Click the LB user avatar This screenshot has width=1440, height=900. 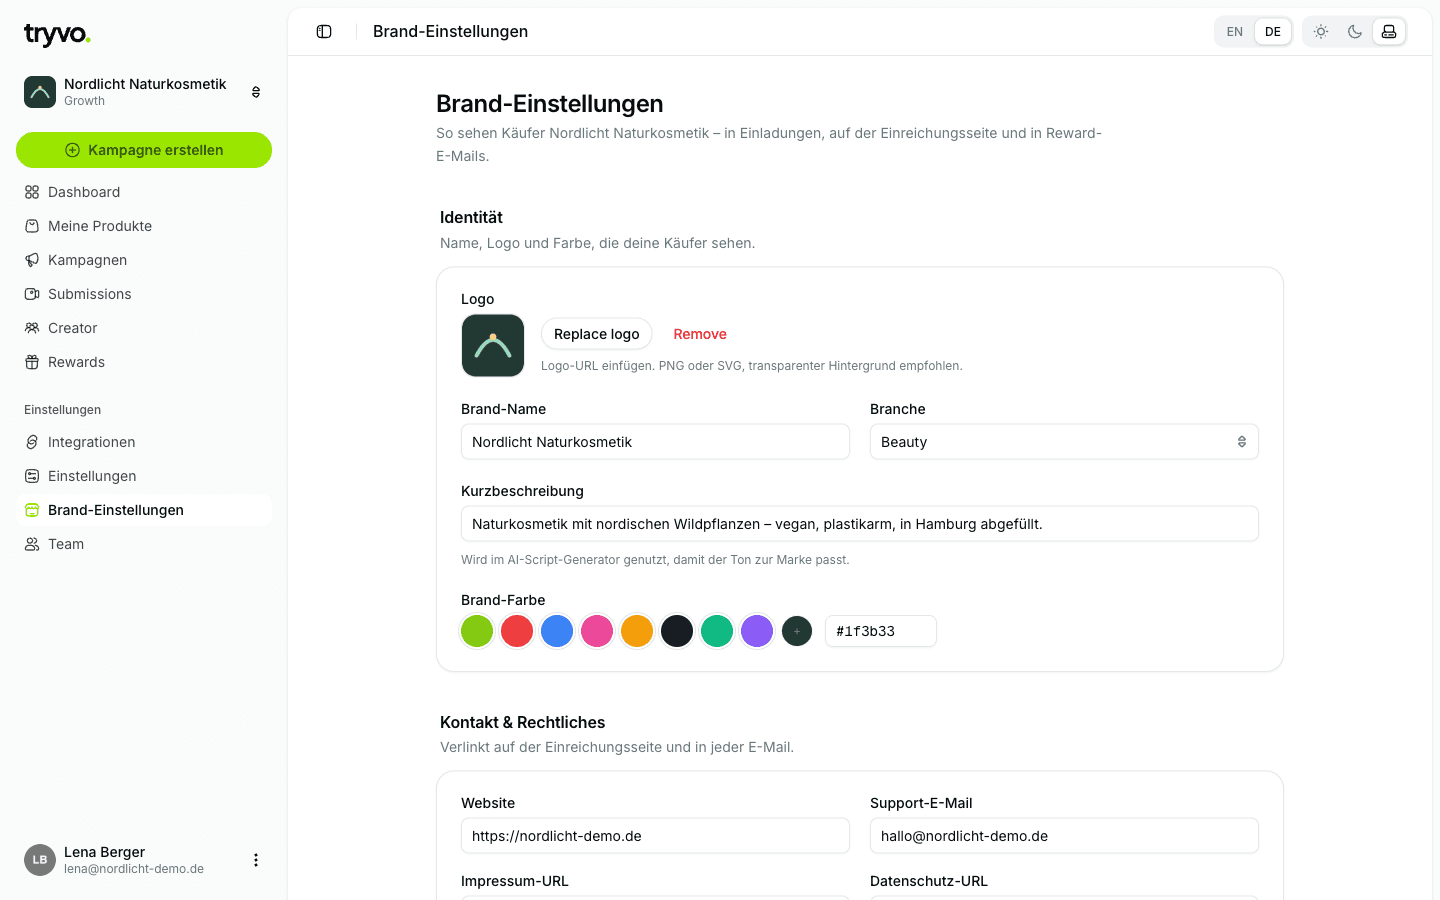click(x=40, y=860)
